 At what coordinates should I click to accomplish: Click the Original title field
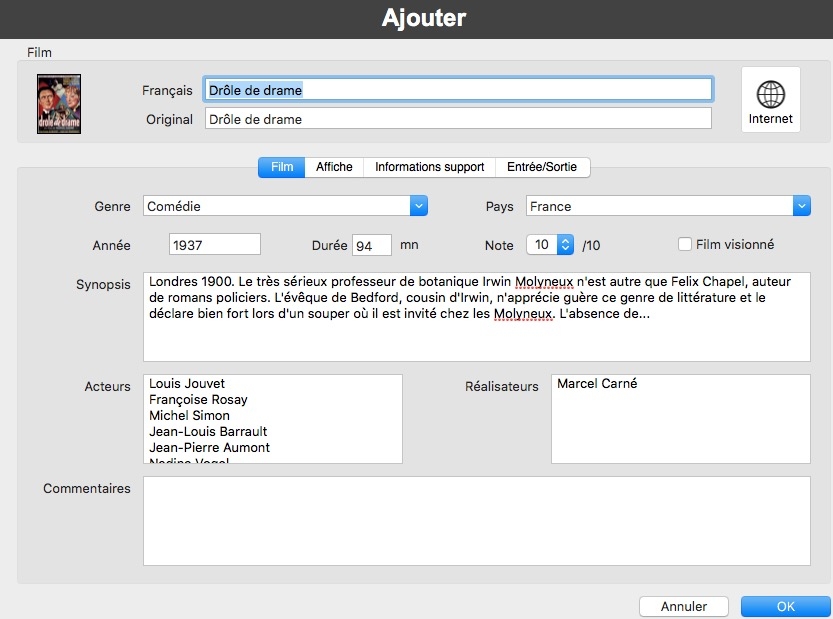[x=458, y=119]
